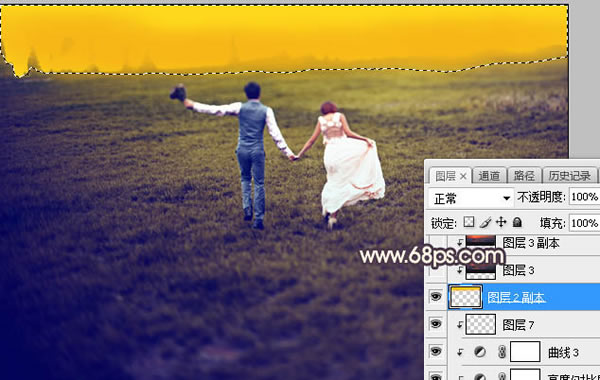The height and width of the screenshot is (380, 600).
Task: Close the 图层 panel tab with X
Action: [x=463, y=176]
